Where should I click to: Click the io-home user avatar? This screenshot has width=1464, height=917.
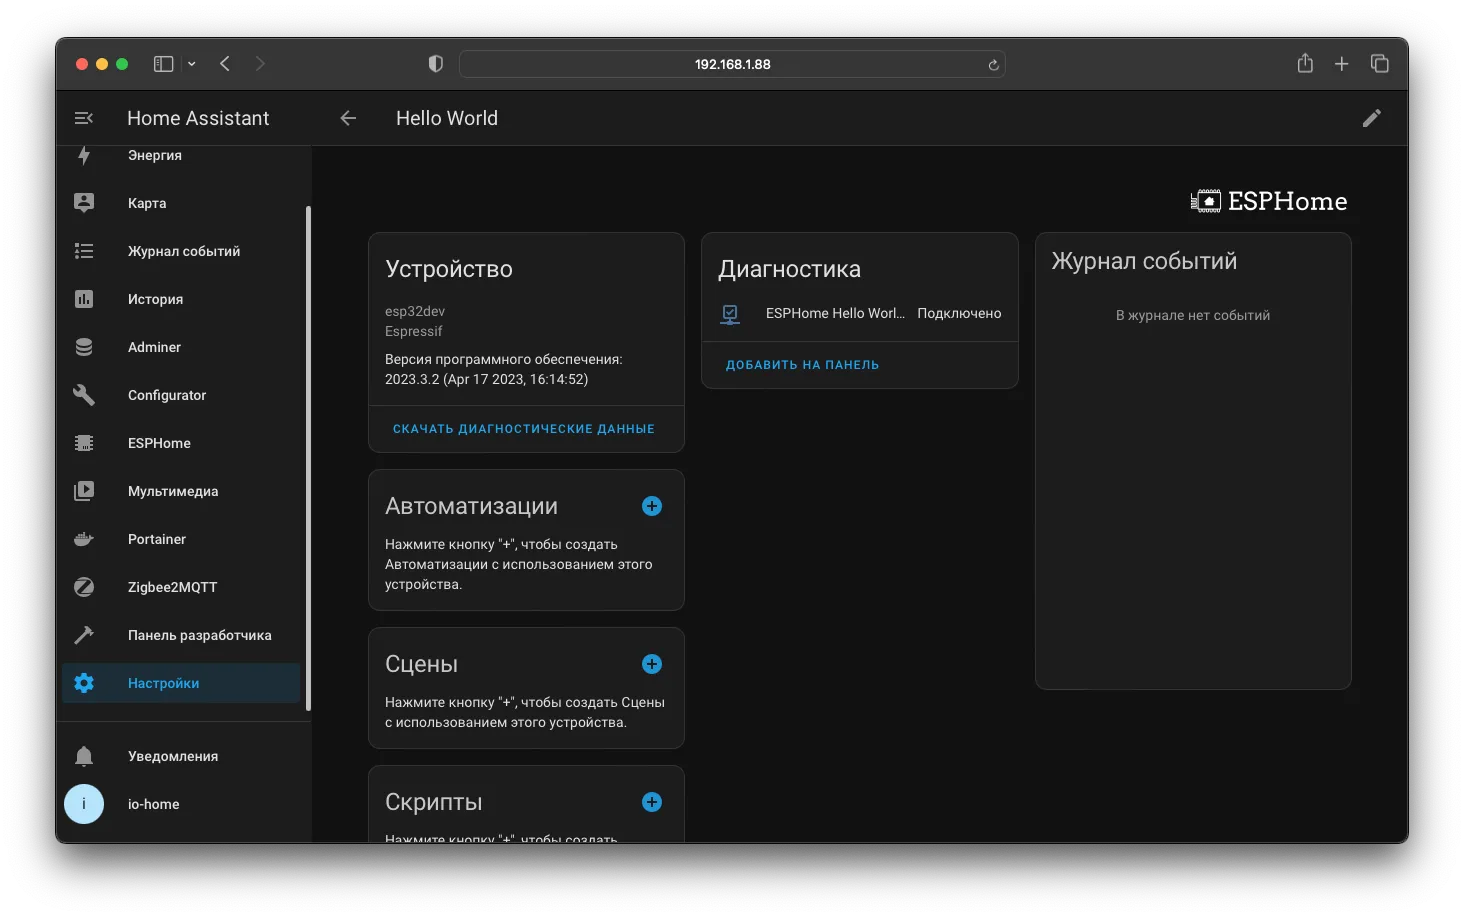coord(84,804)
